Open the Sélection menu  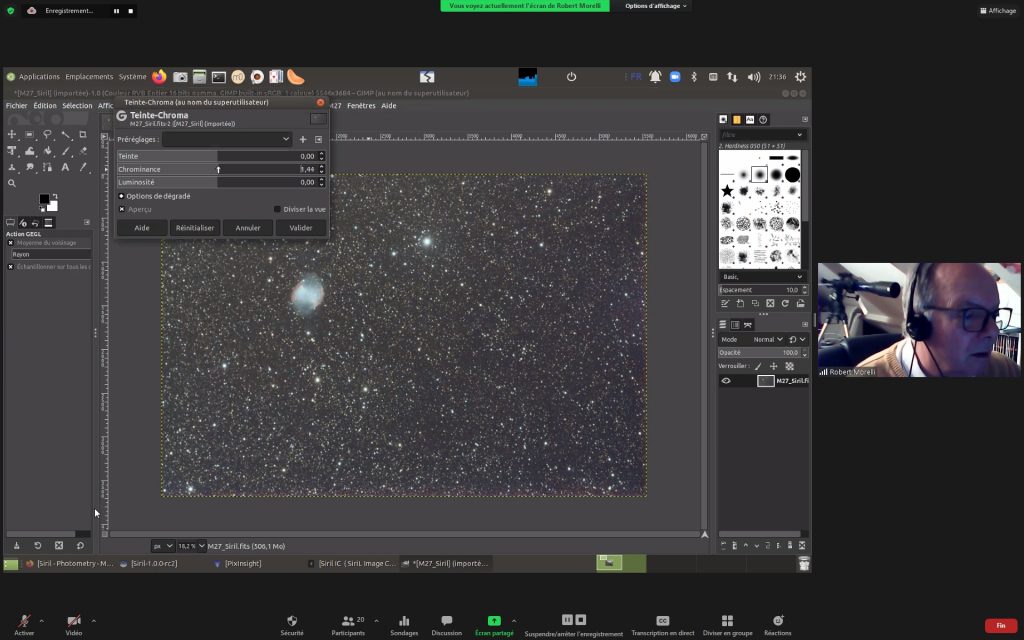tap(77, 106)
